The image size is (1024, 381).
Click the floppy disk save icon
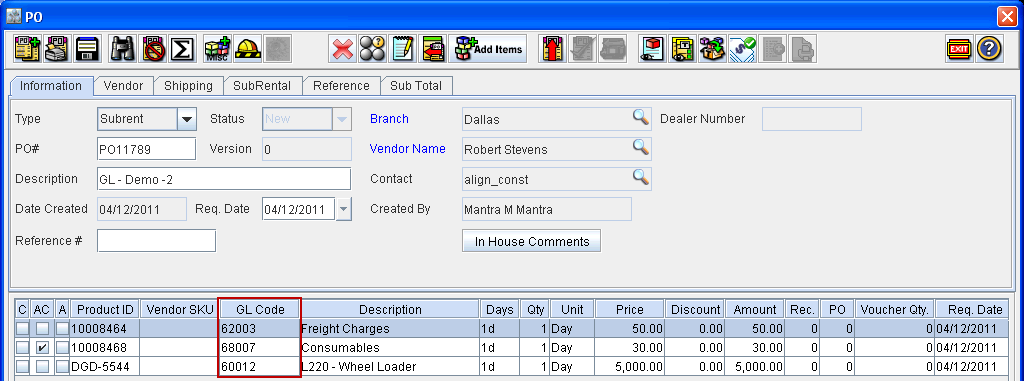pyautogui.click(x=87, y=49)
